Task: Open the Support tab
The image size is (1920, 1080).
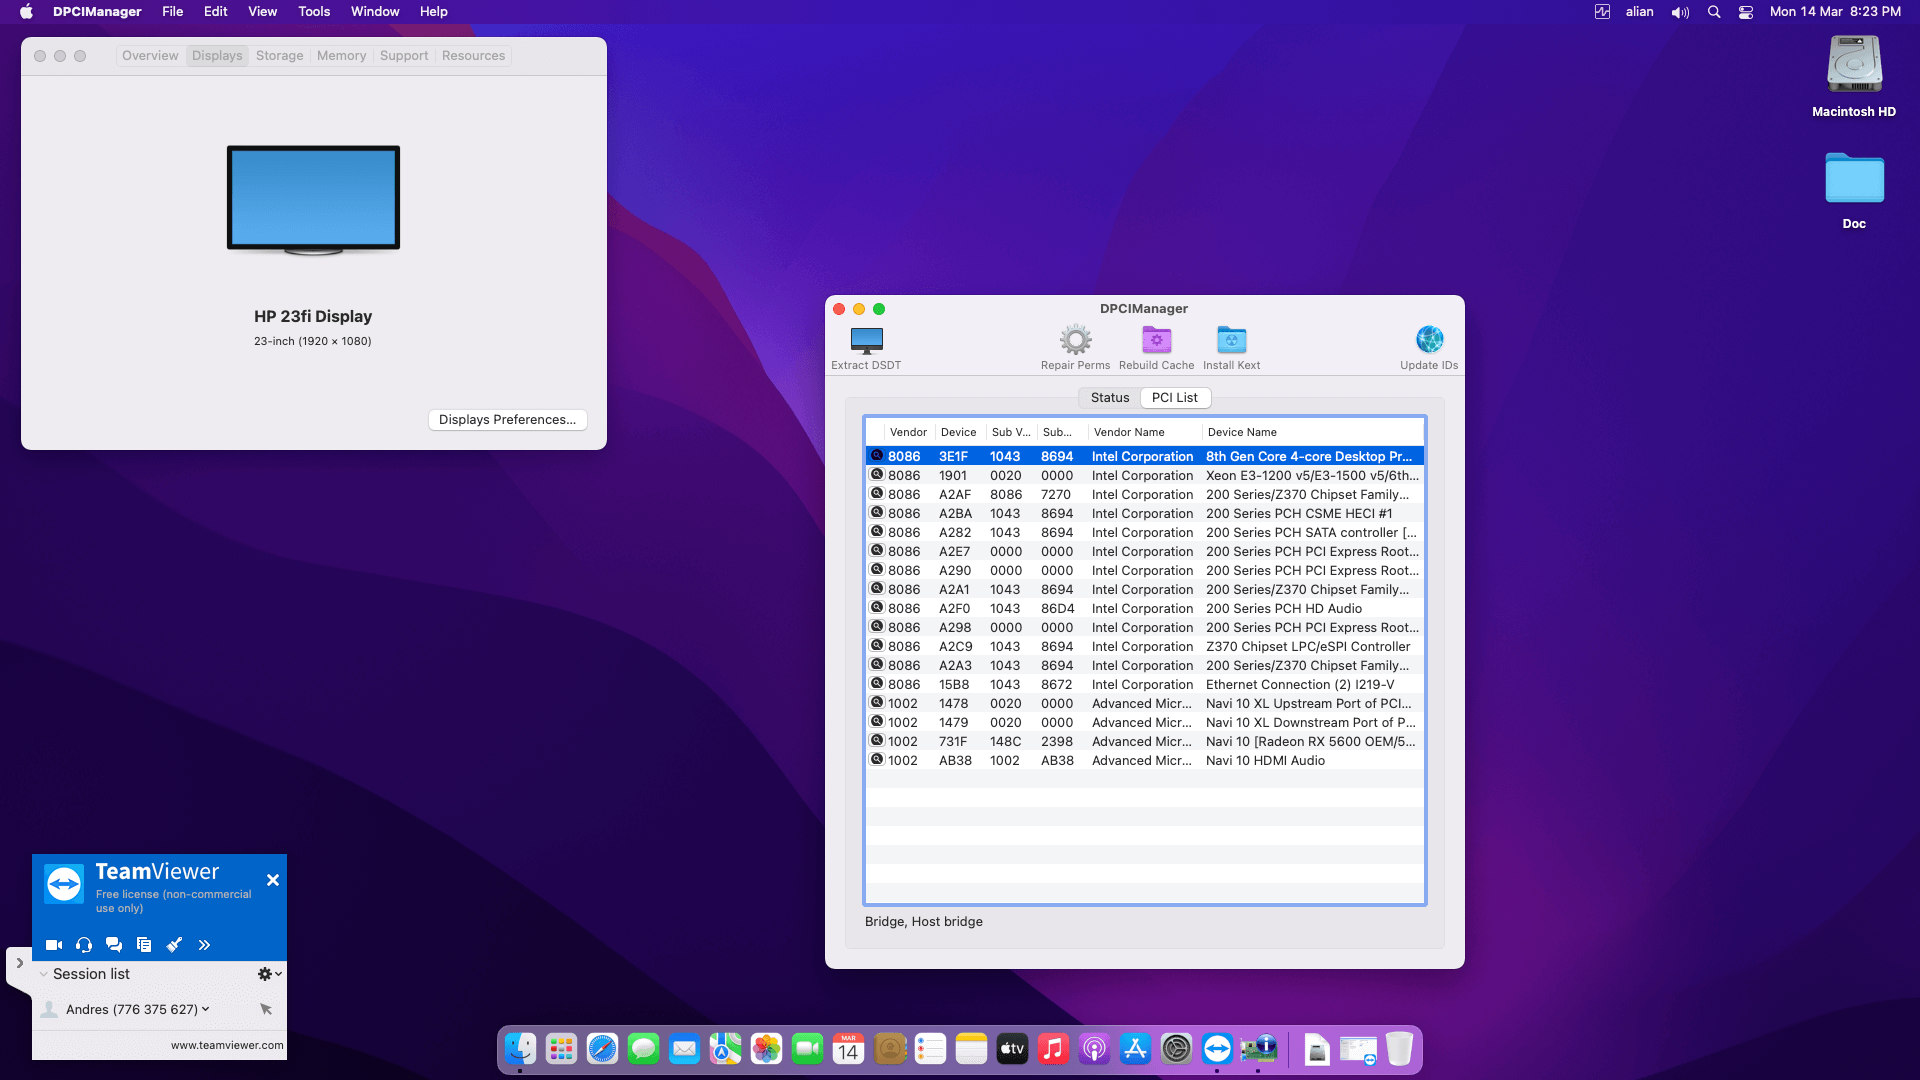Action: tap(404, 56)
